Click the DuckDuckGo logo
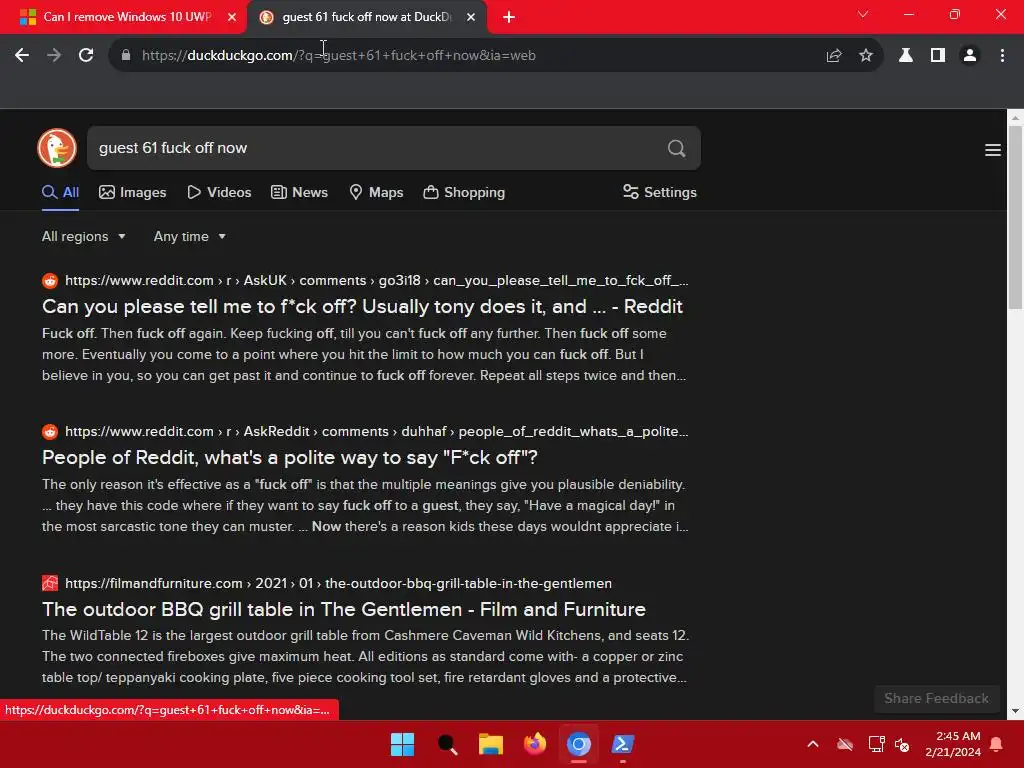 click(x=57, y=148)
